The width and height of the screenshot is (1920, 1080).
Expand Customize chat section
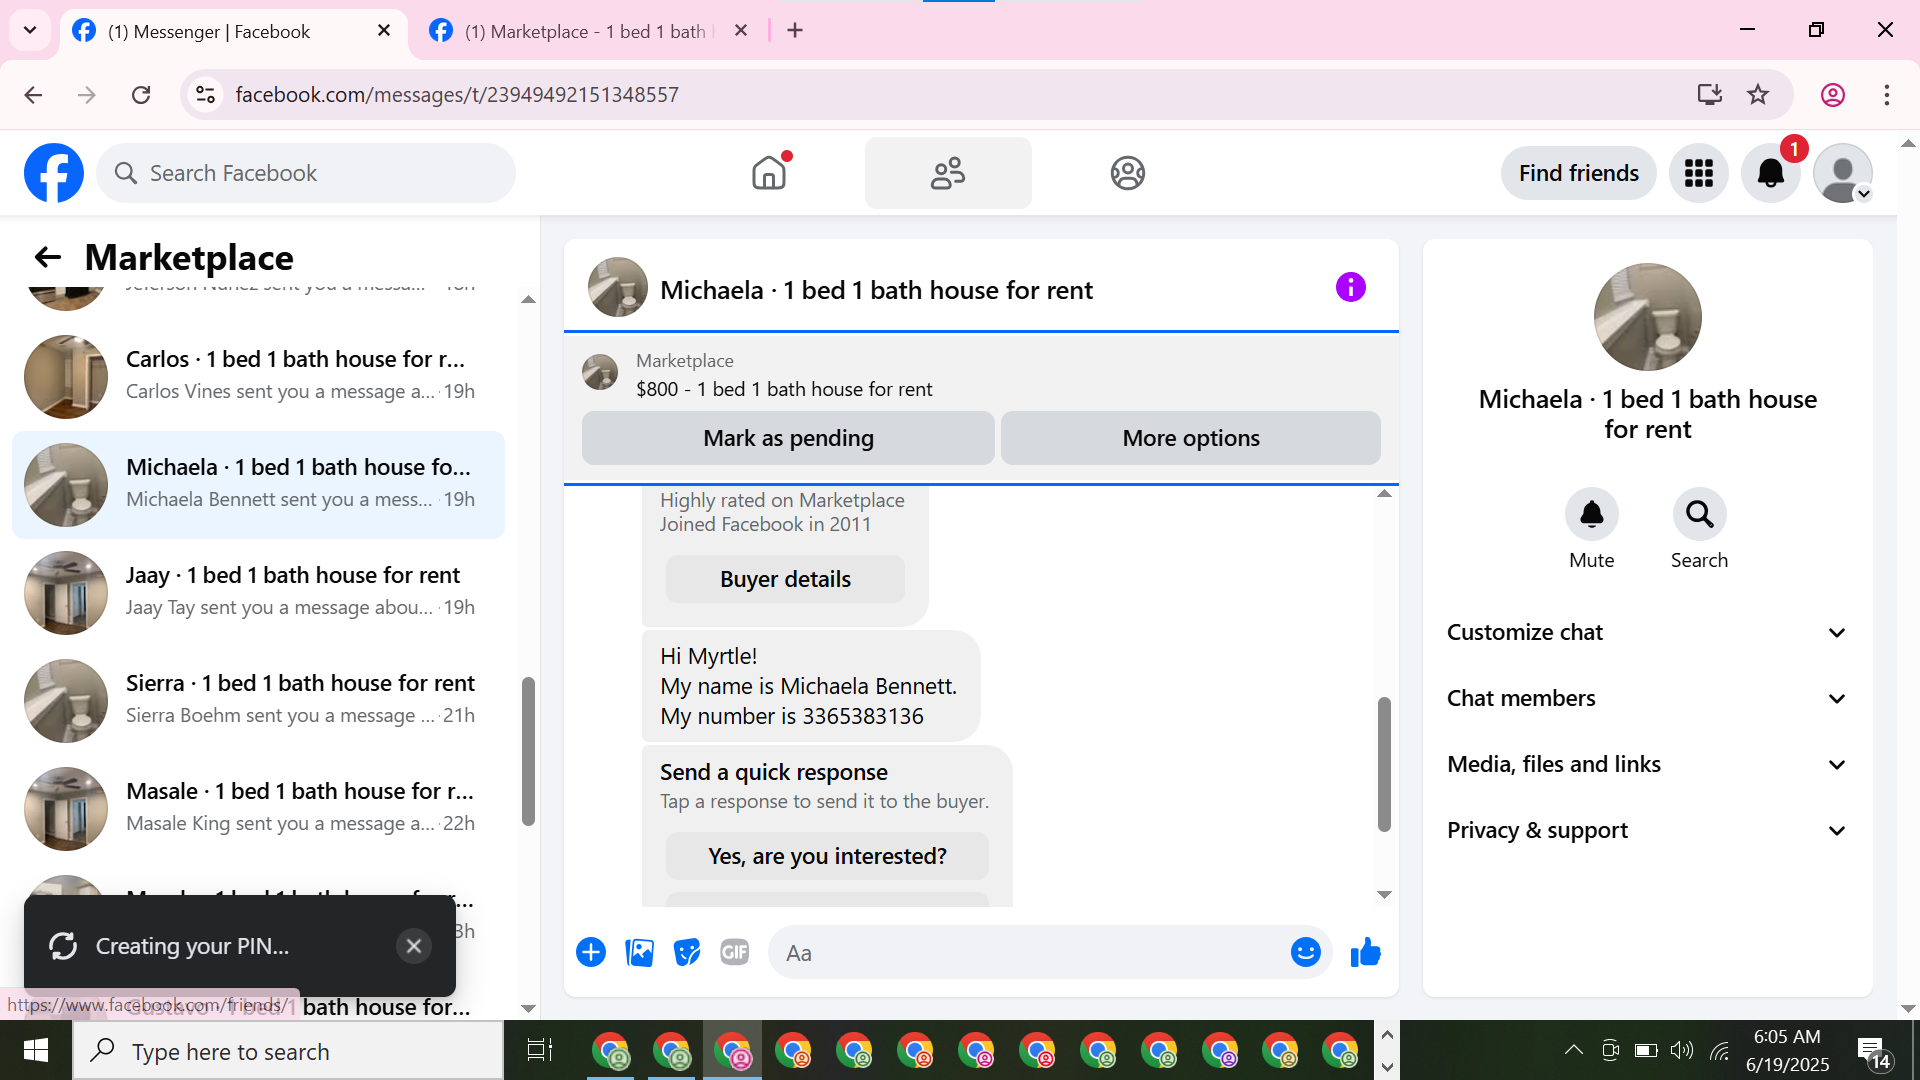[x=1647, y=632]
